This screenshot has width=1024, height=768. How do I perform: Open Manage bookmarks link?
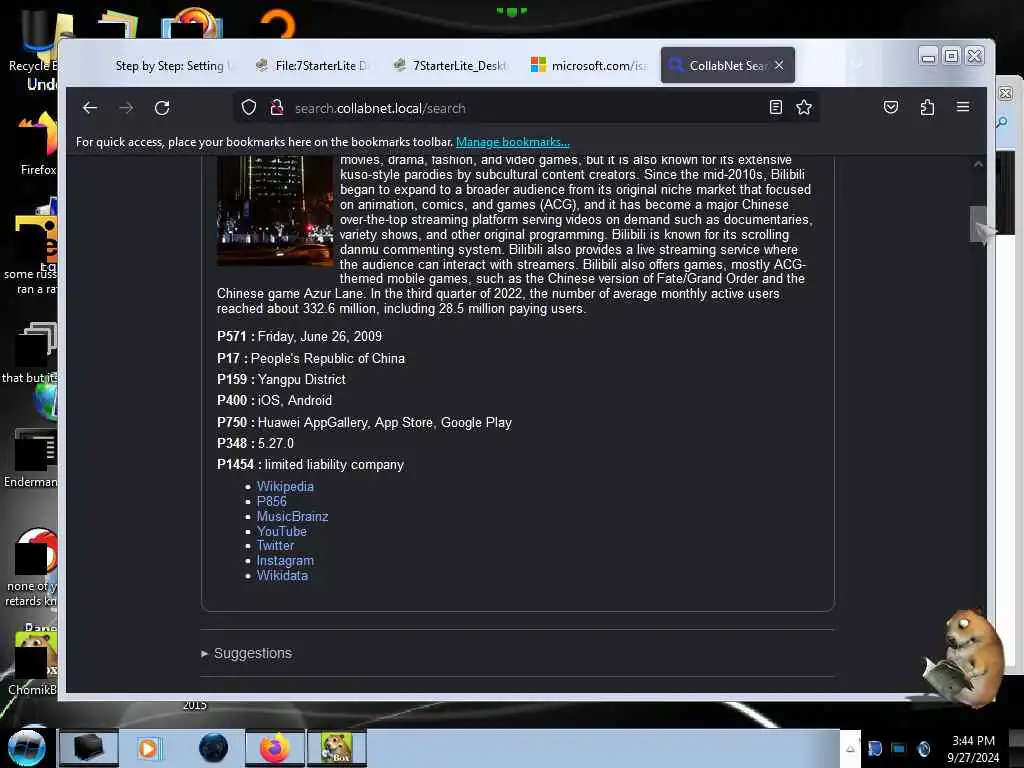[x=513, y=142]
